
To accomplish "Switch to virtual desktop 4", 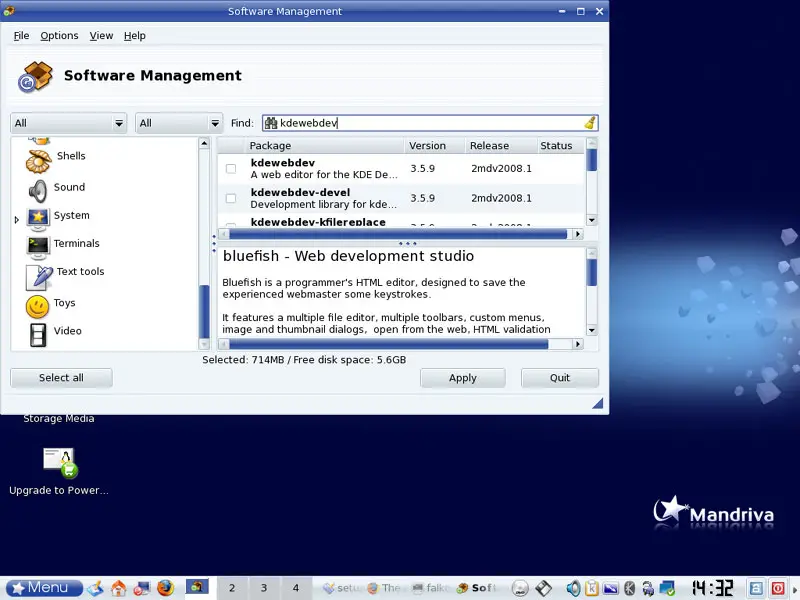I will [295, 588].
